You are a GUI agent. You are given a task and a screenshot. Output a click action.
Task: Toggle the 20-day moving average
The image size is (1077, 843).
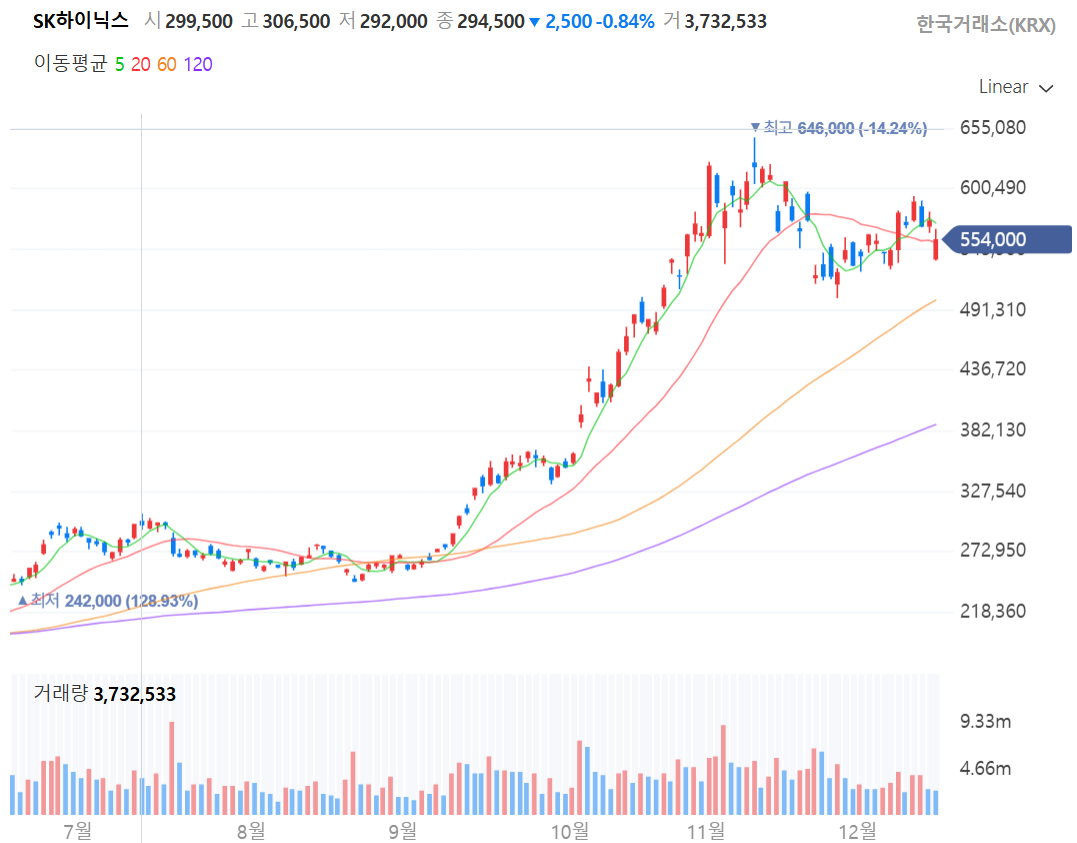point(141,65)
